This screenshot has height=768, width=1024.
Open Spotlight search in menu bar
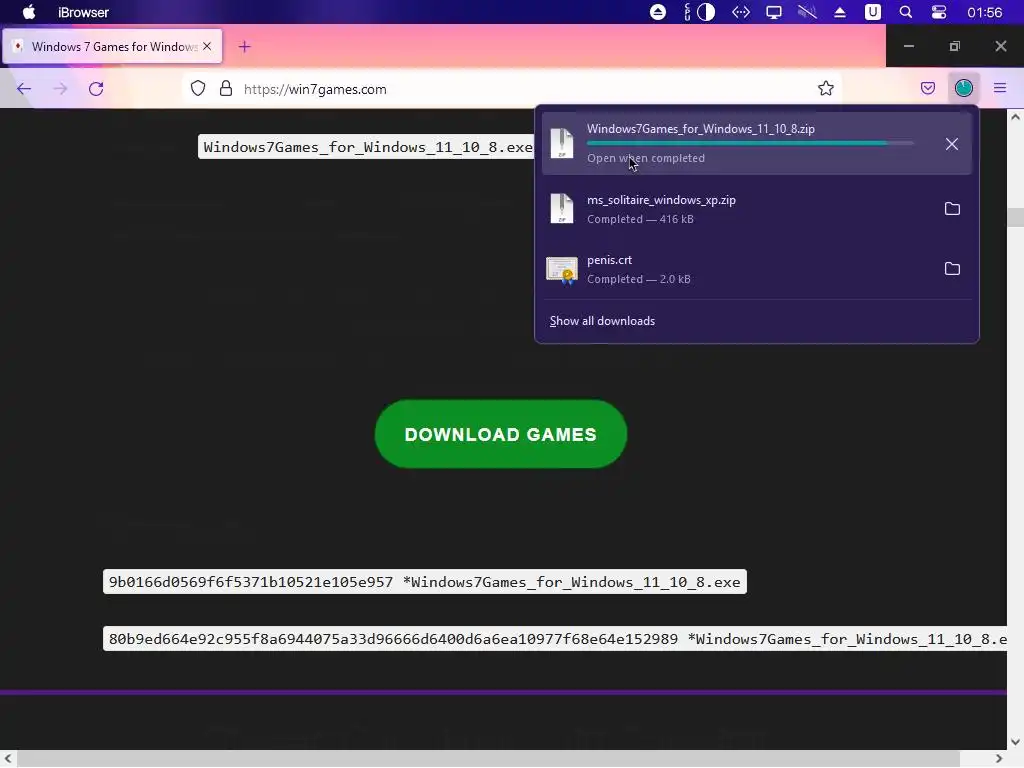[905, 12]
